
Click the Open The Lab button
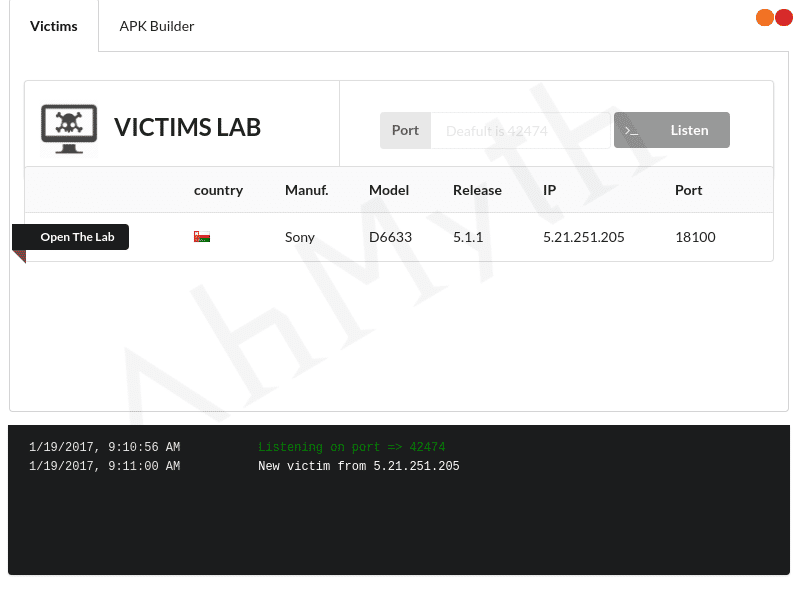71,237
